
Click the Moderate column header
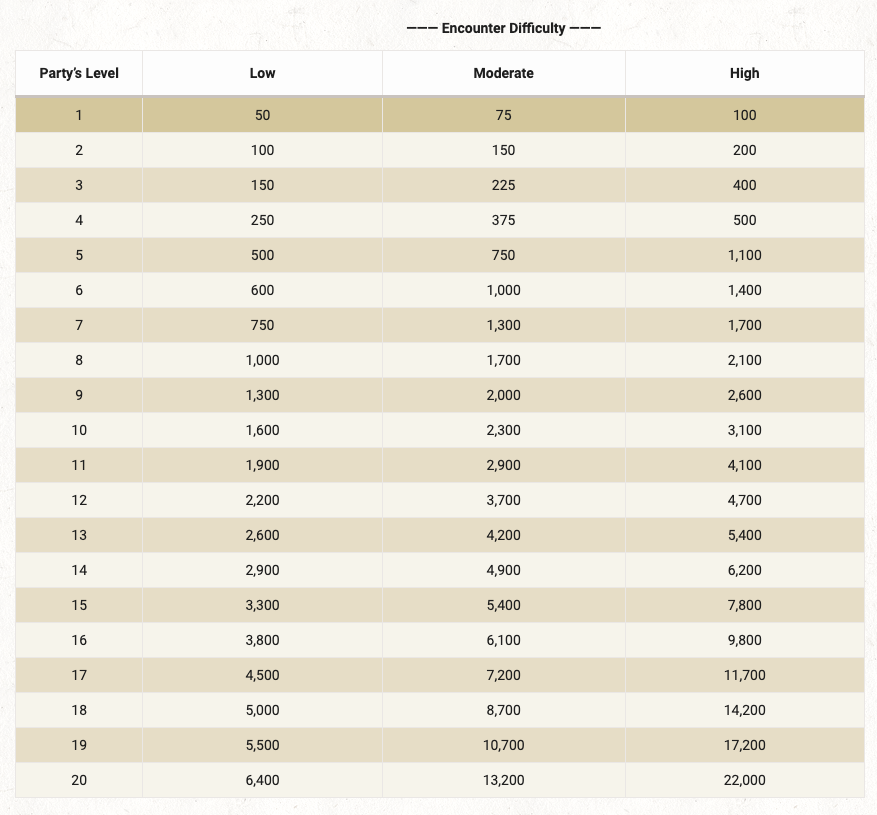503,73
